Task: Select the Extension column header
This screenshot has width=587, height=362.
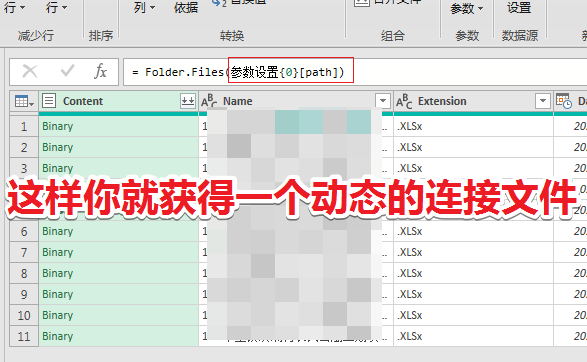Action: [x=473, y=101]
